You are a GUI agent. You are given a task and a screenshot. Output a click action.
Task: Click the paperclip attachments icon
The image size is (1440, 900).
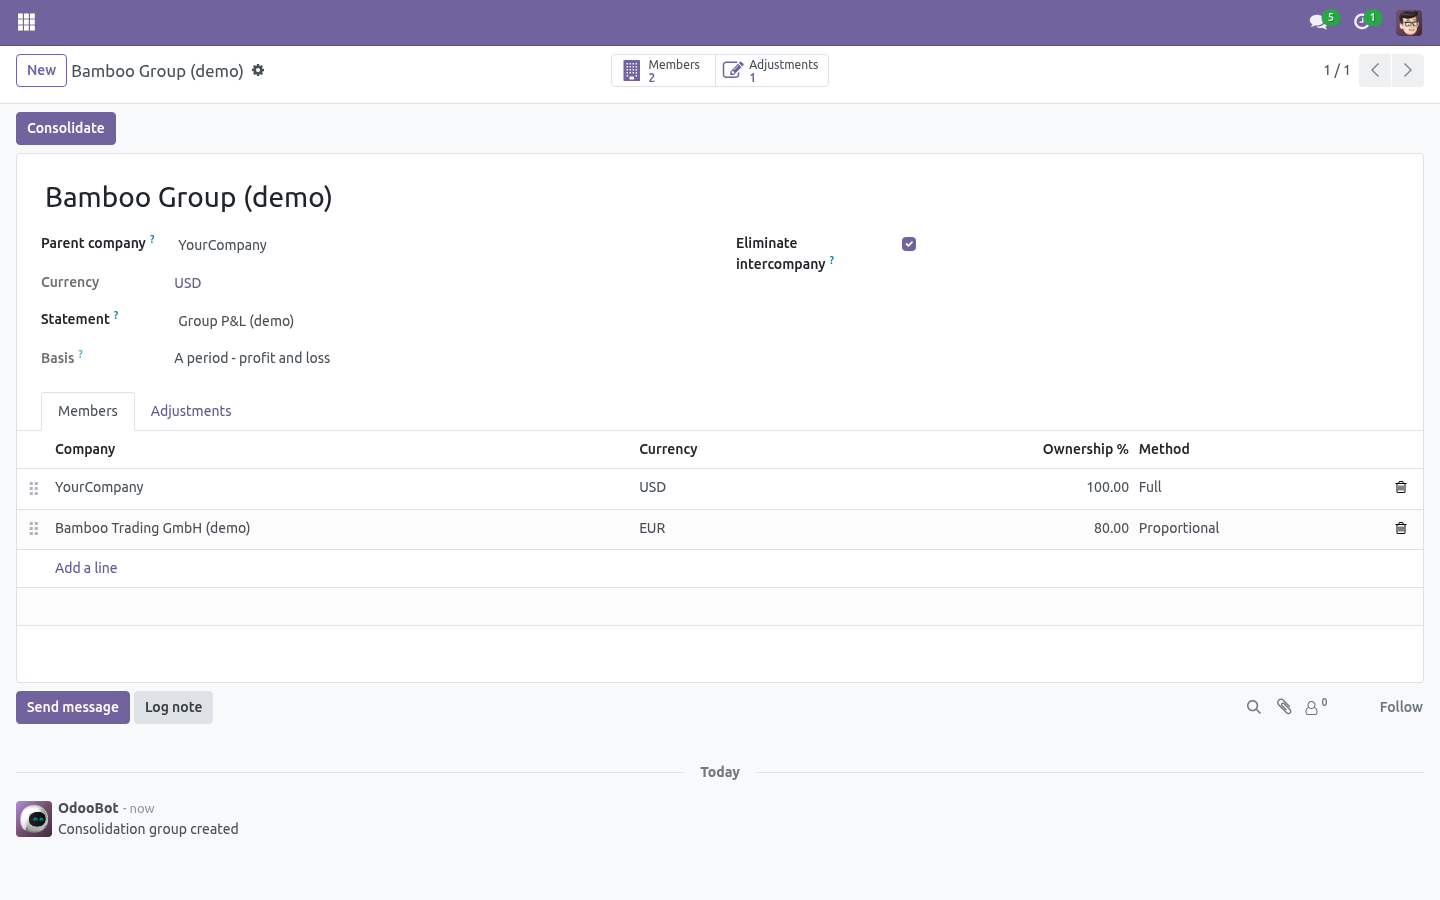click(x=1284, y=707)
